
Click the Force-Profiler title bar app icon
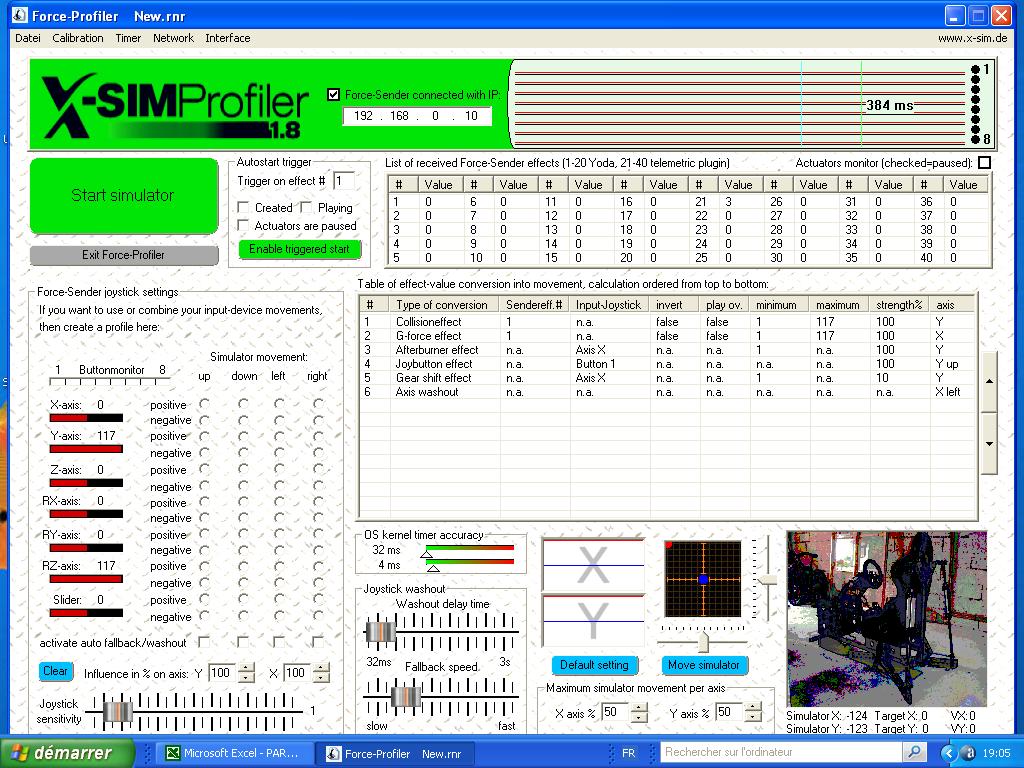[x=20, y=15]
